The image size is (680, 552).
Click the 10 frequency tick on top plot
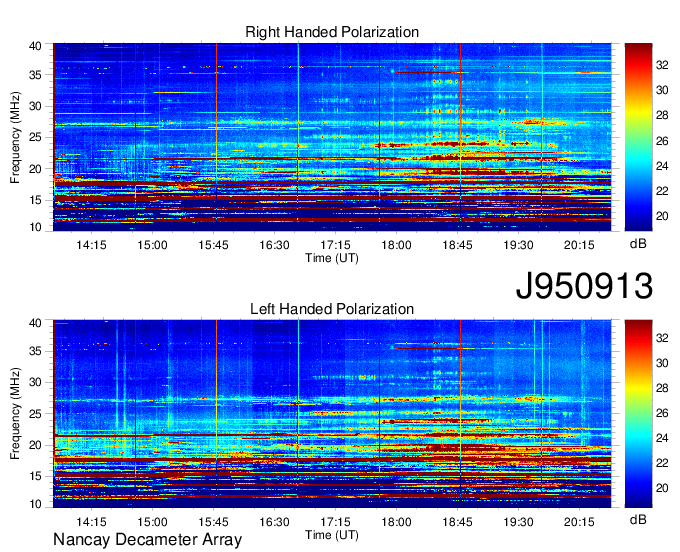pyautogui.click(x=36, y=227)
